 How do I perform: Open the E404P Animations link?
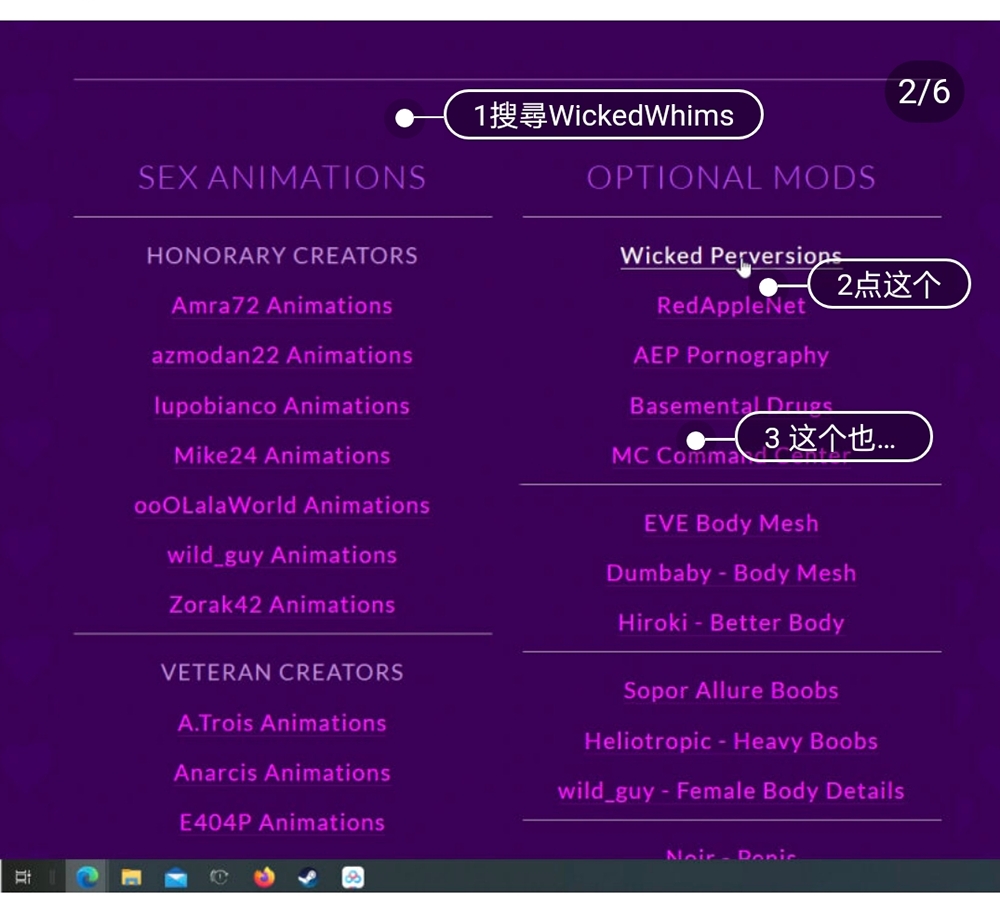[282, 823]
